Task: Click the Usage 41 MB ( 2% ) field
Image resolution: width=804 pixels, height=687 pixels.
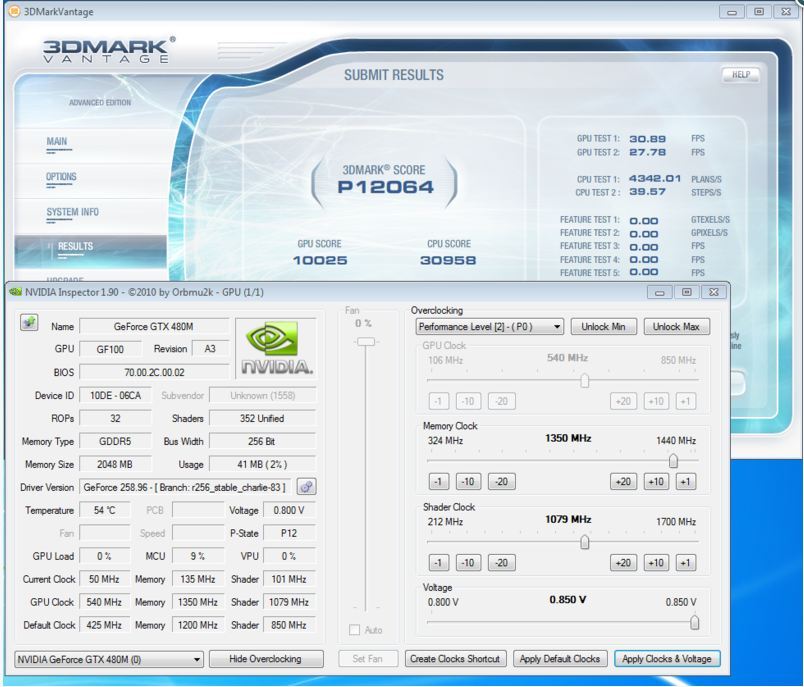Action: pos(263,464)
